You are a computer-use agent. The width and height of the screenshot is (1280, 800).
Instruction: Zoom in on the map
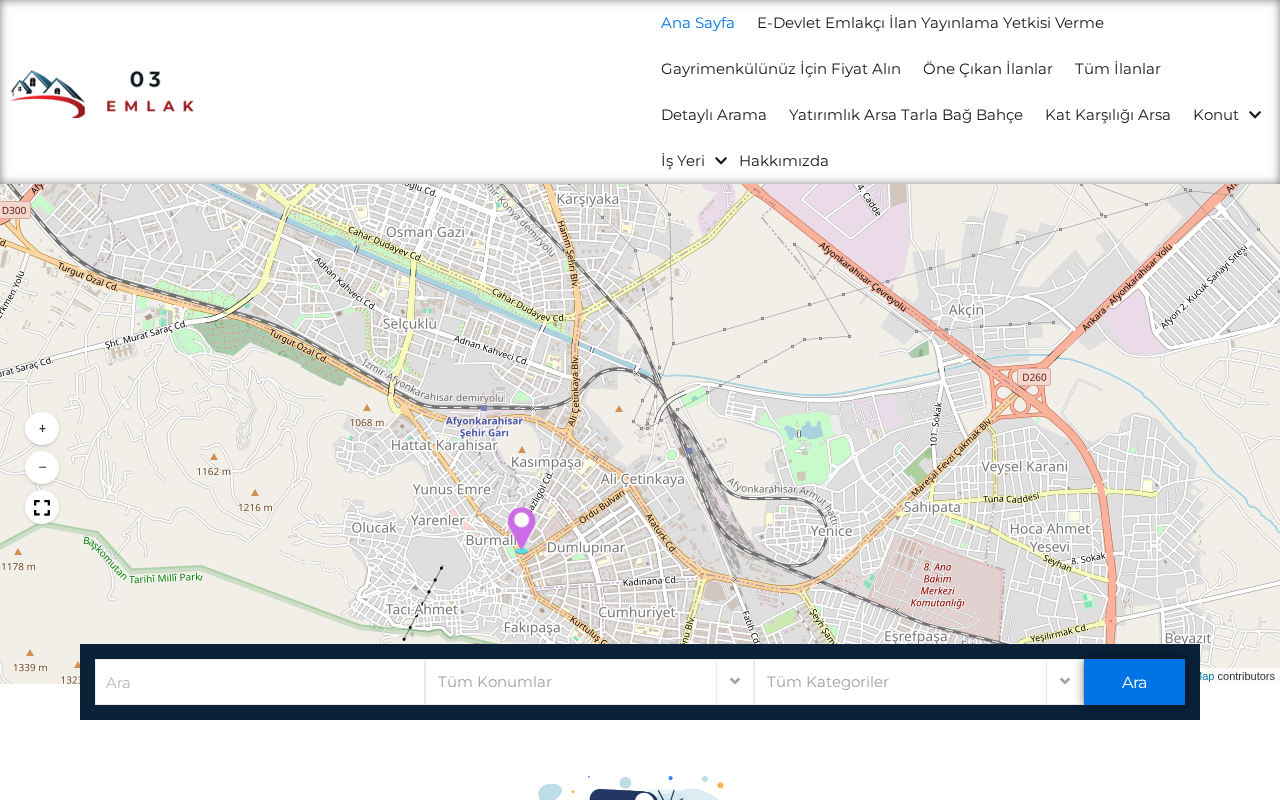tap(42, 428)
